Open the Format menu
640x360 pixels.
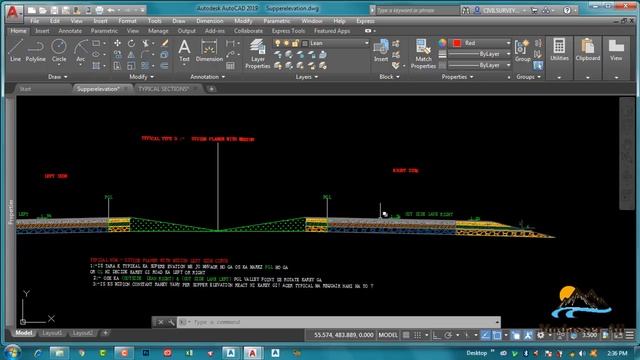[127, 21]
